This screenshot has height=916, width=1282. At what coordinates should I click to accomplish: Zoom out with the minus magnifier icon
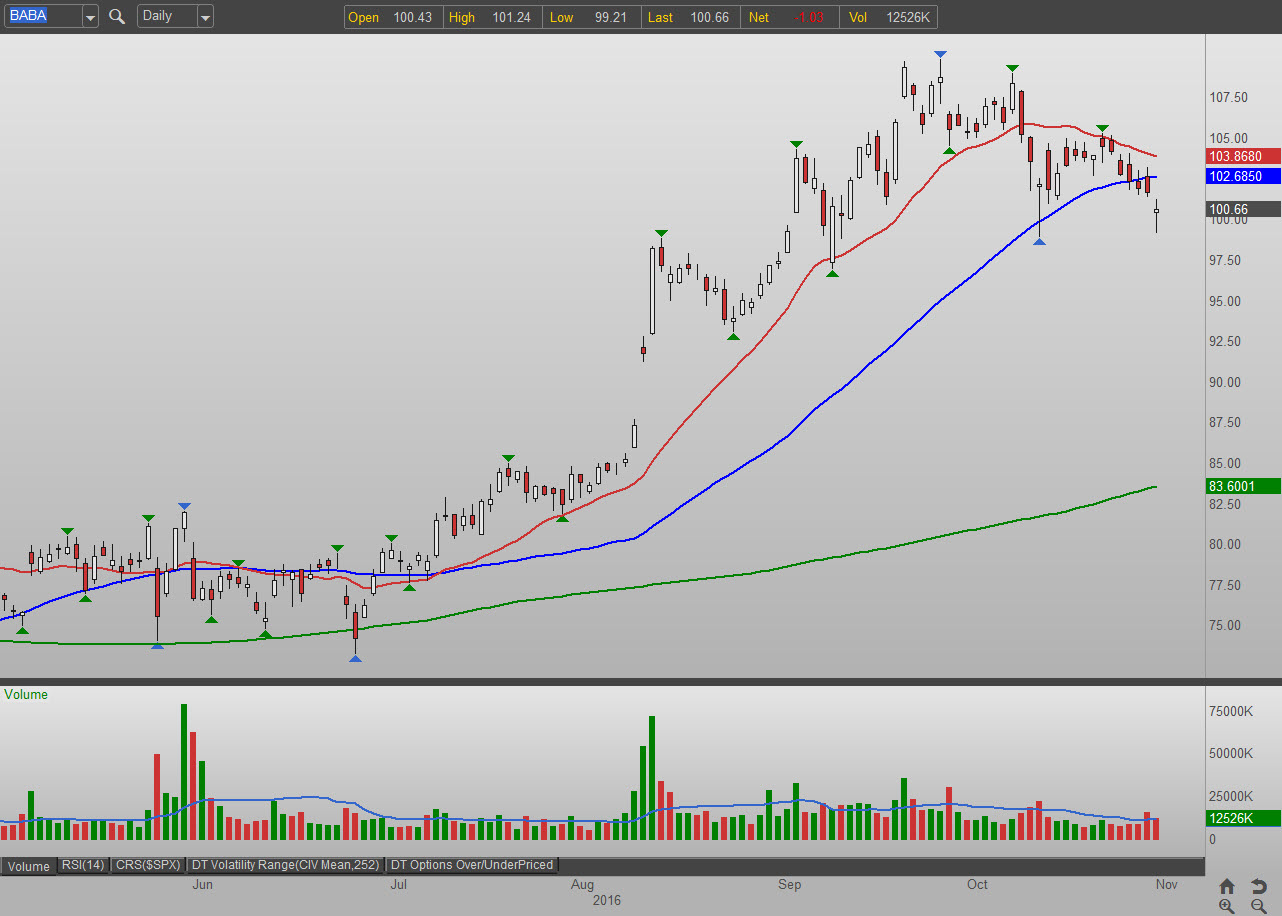pyautogui.click(x=1259, y=906)
